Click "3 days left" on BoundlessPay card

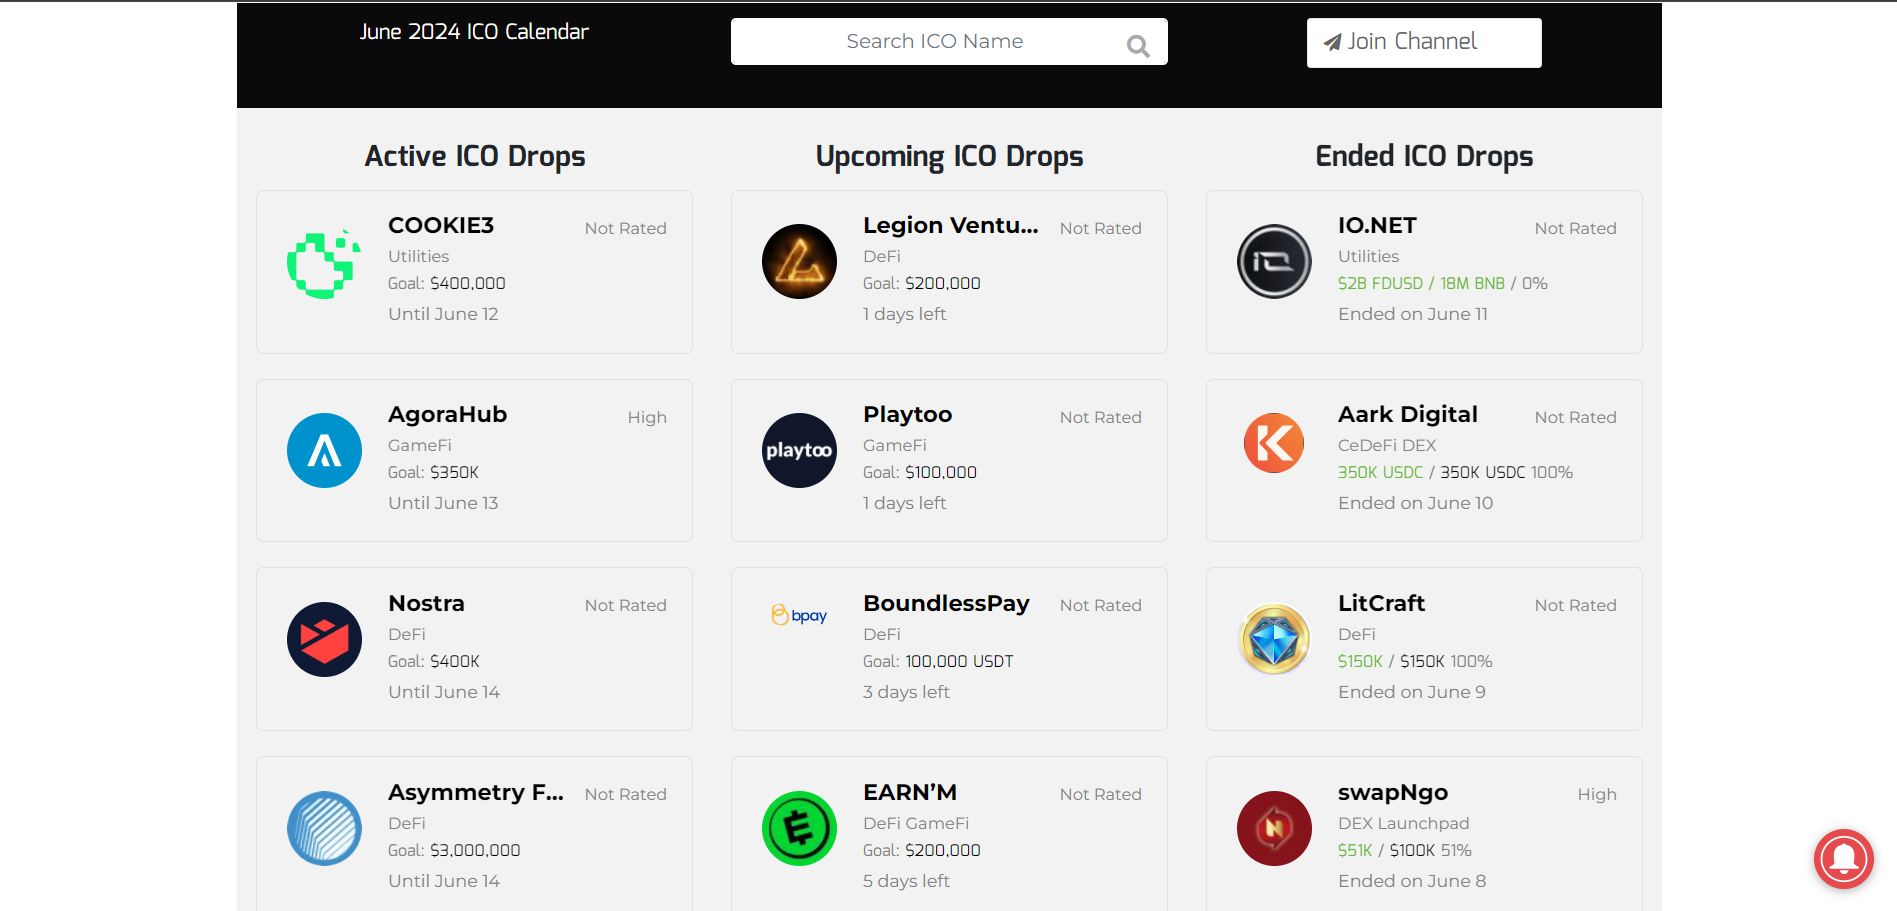[x=906, y=692]
